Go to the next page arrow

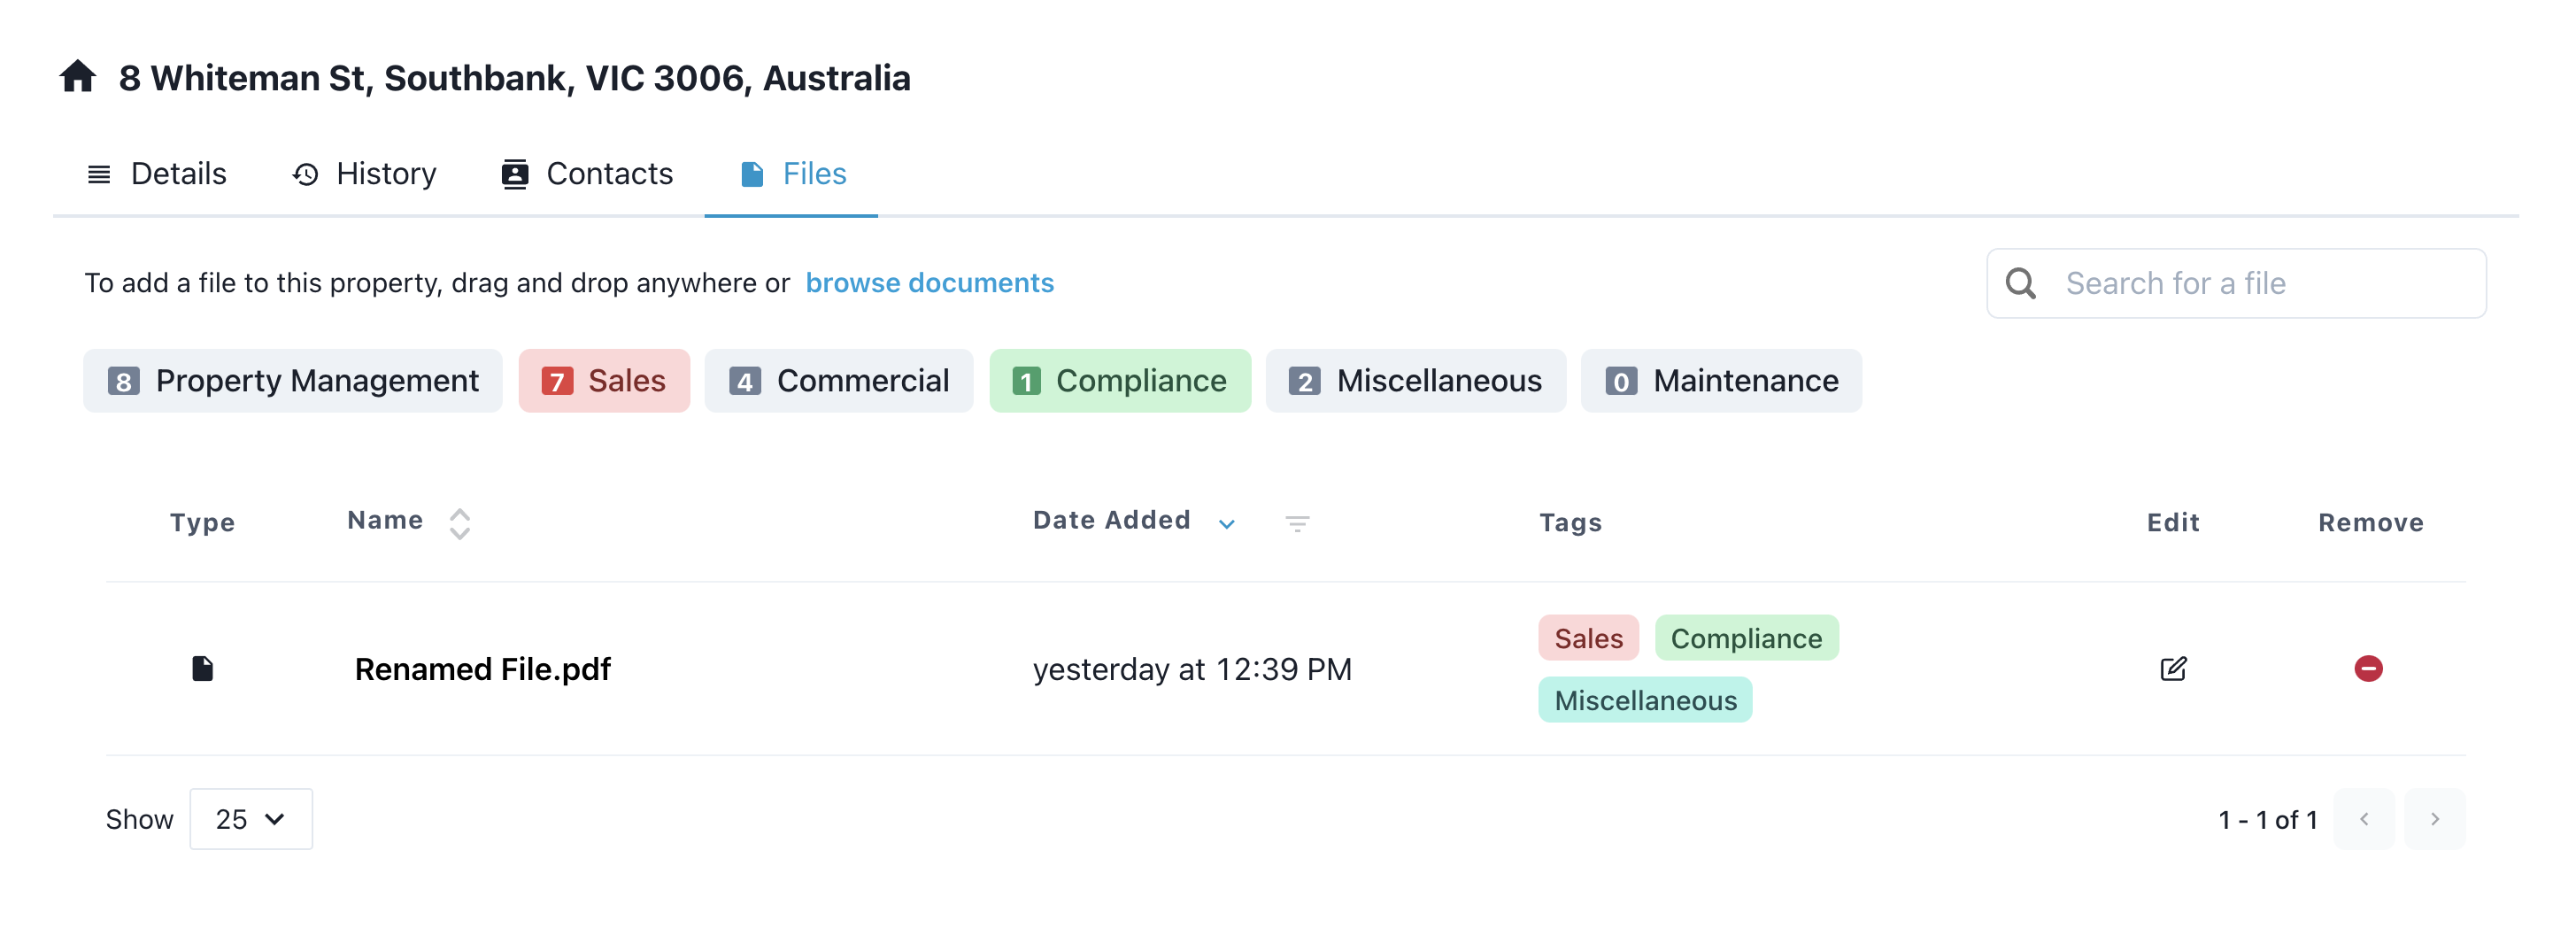pyautogui.click(x=2434, y=819)
